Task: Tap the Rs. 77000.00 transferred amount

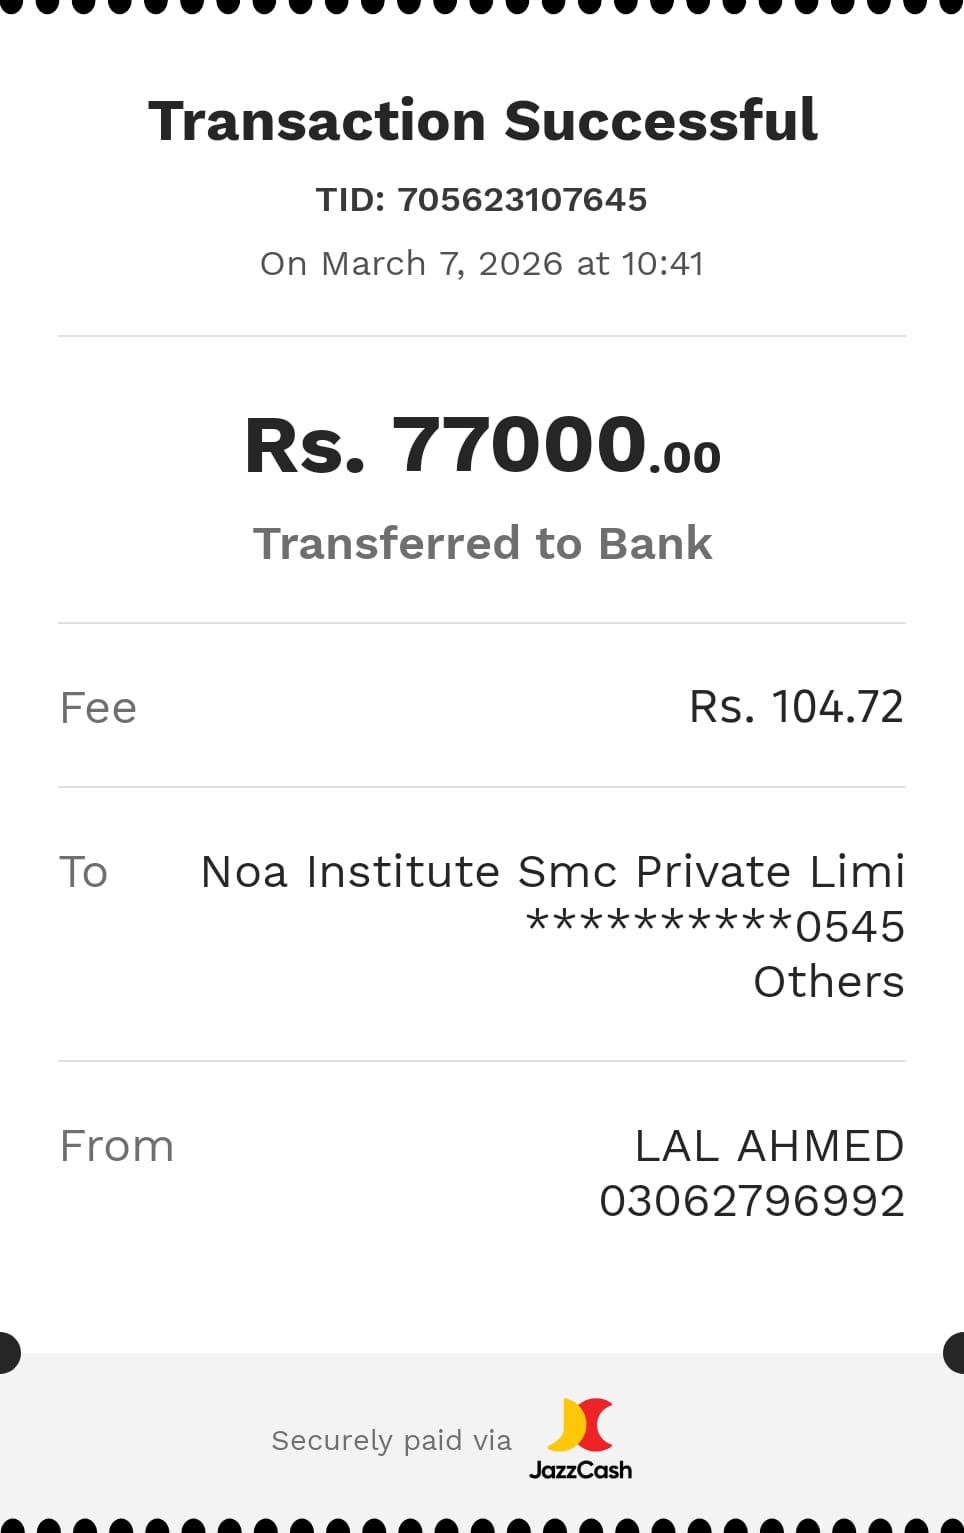Action: (482, 445)
